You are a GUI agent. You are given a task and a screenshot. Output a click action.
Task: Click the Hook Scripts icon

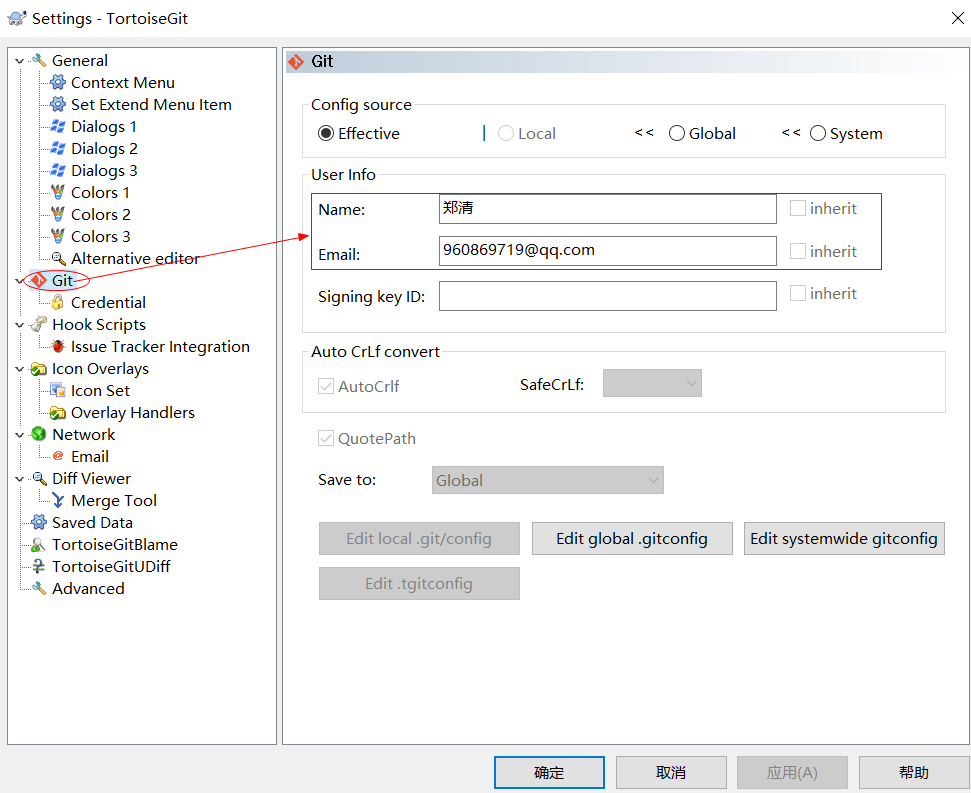pos(39,324)
